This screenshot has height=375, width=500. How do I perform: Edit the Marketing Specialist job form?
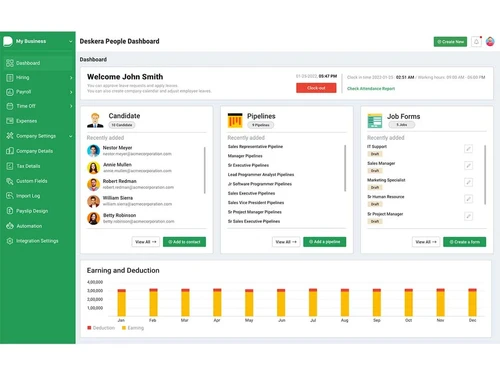point(468,182)
